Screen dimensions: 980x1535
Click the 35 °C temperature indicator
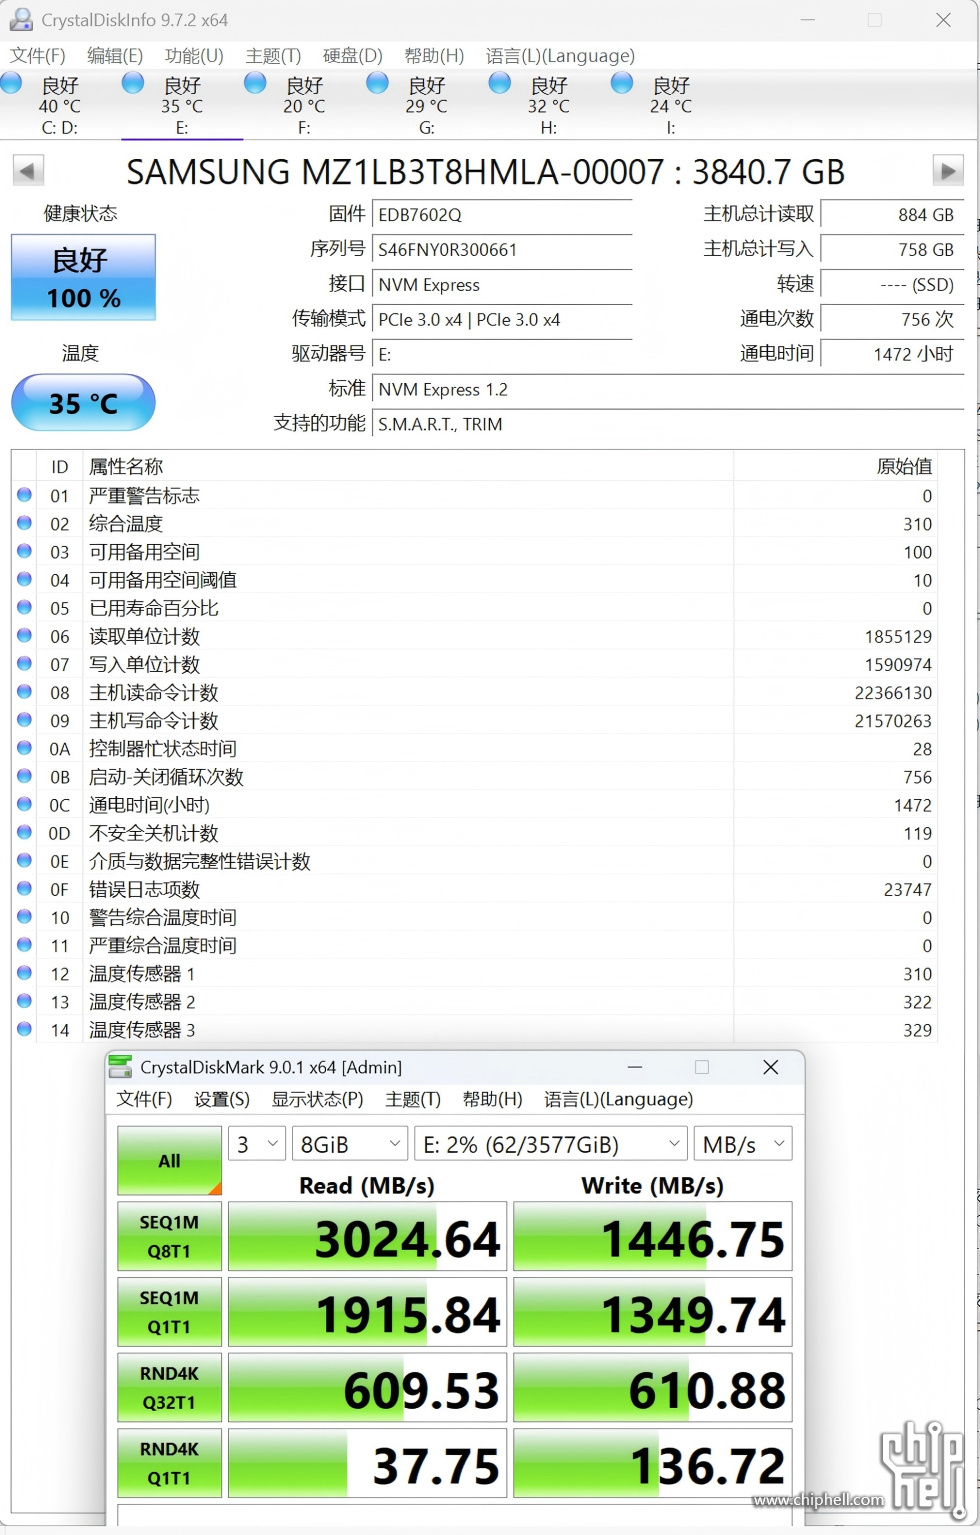[x=84, y=403]
